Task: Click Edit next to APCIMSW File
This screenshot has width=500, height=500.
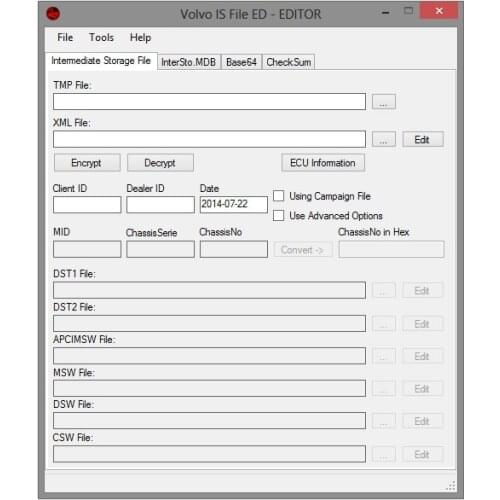Action: (423, 356)
